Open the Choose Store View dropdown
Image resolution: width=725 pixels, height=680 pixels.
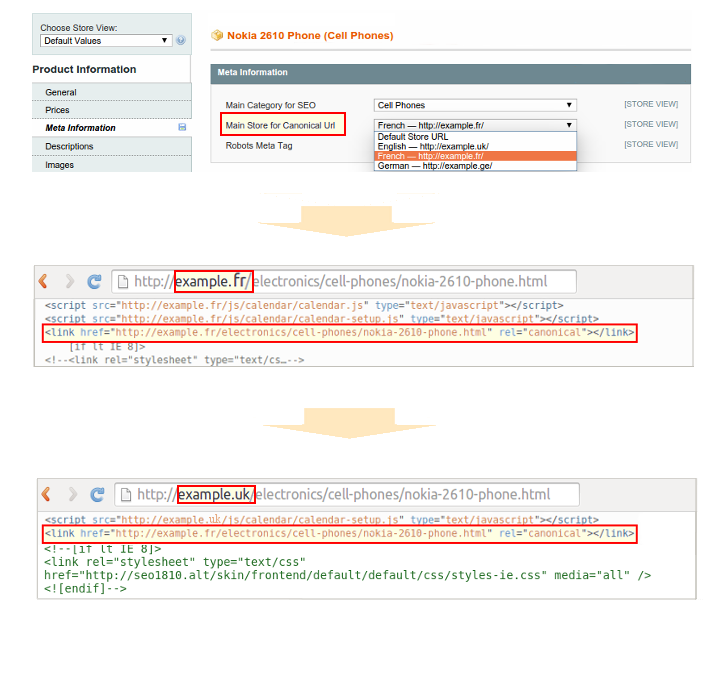coord(106,41)
